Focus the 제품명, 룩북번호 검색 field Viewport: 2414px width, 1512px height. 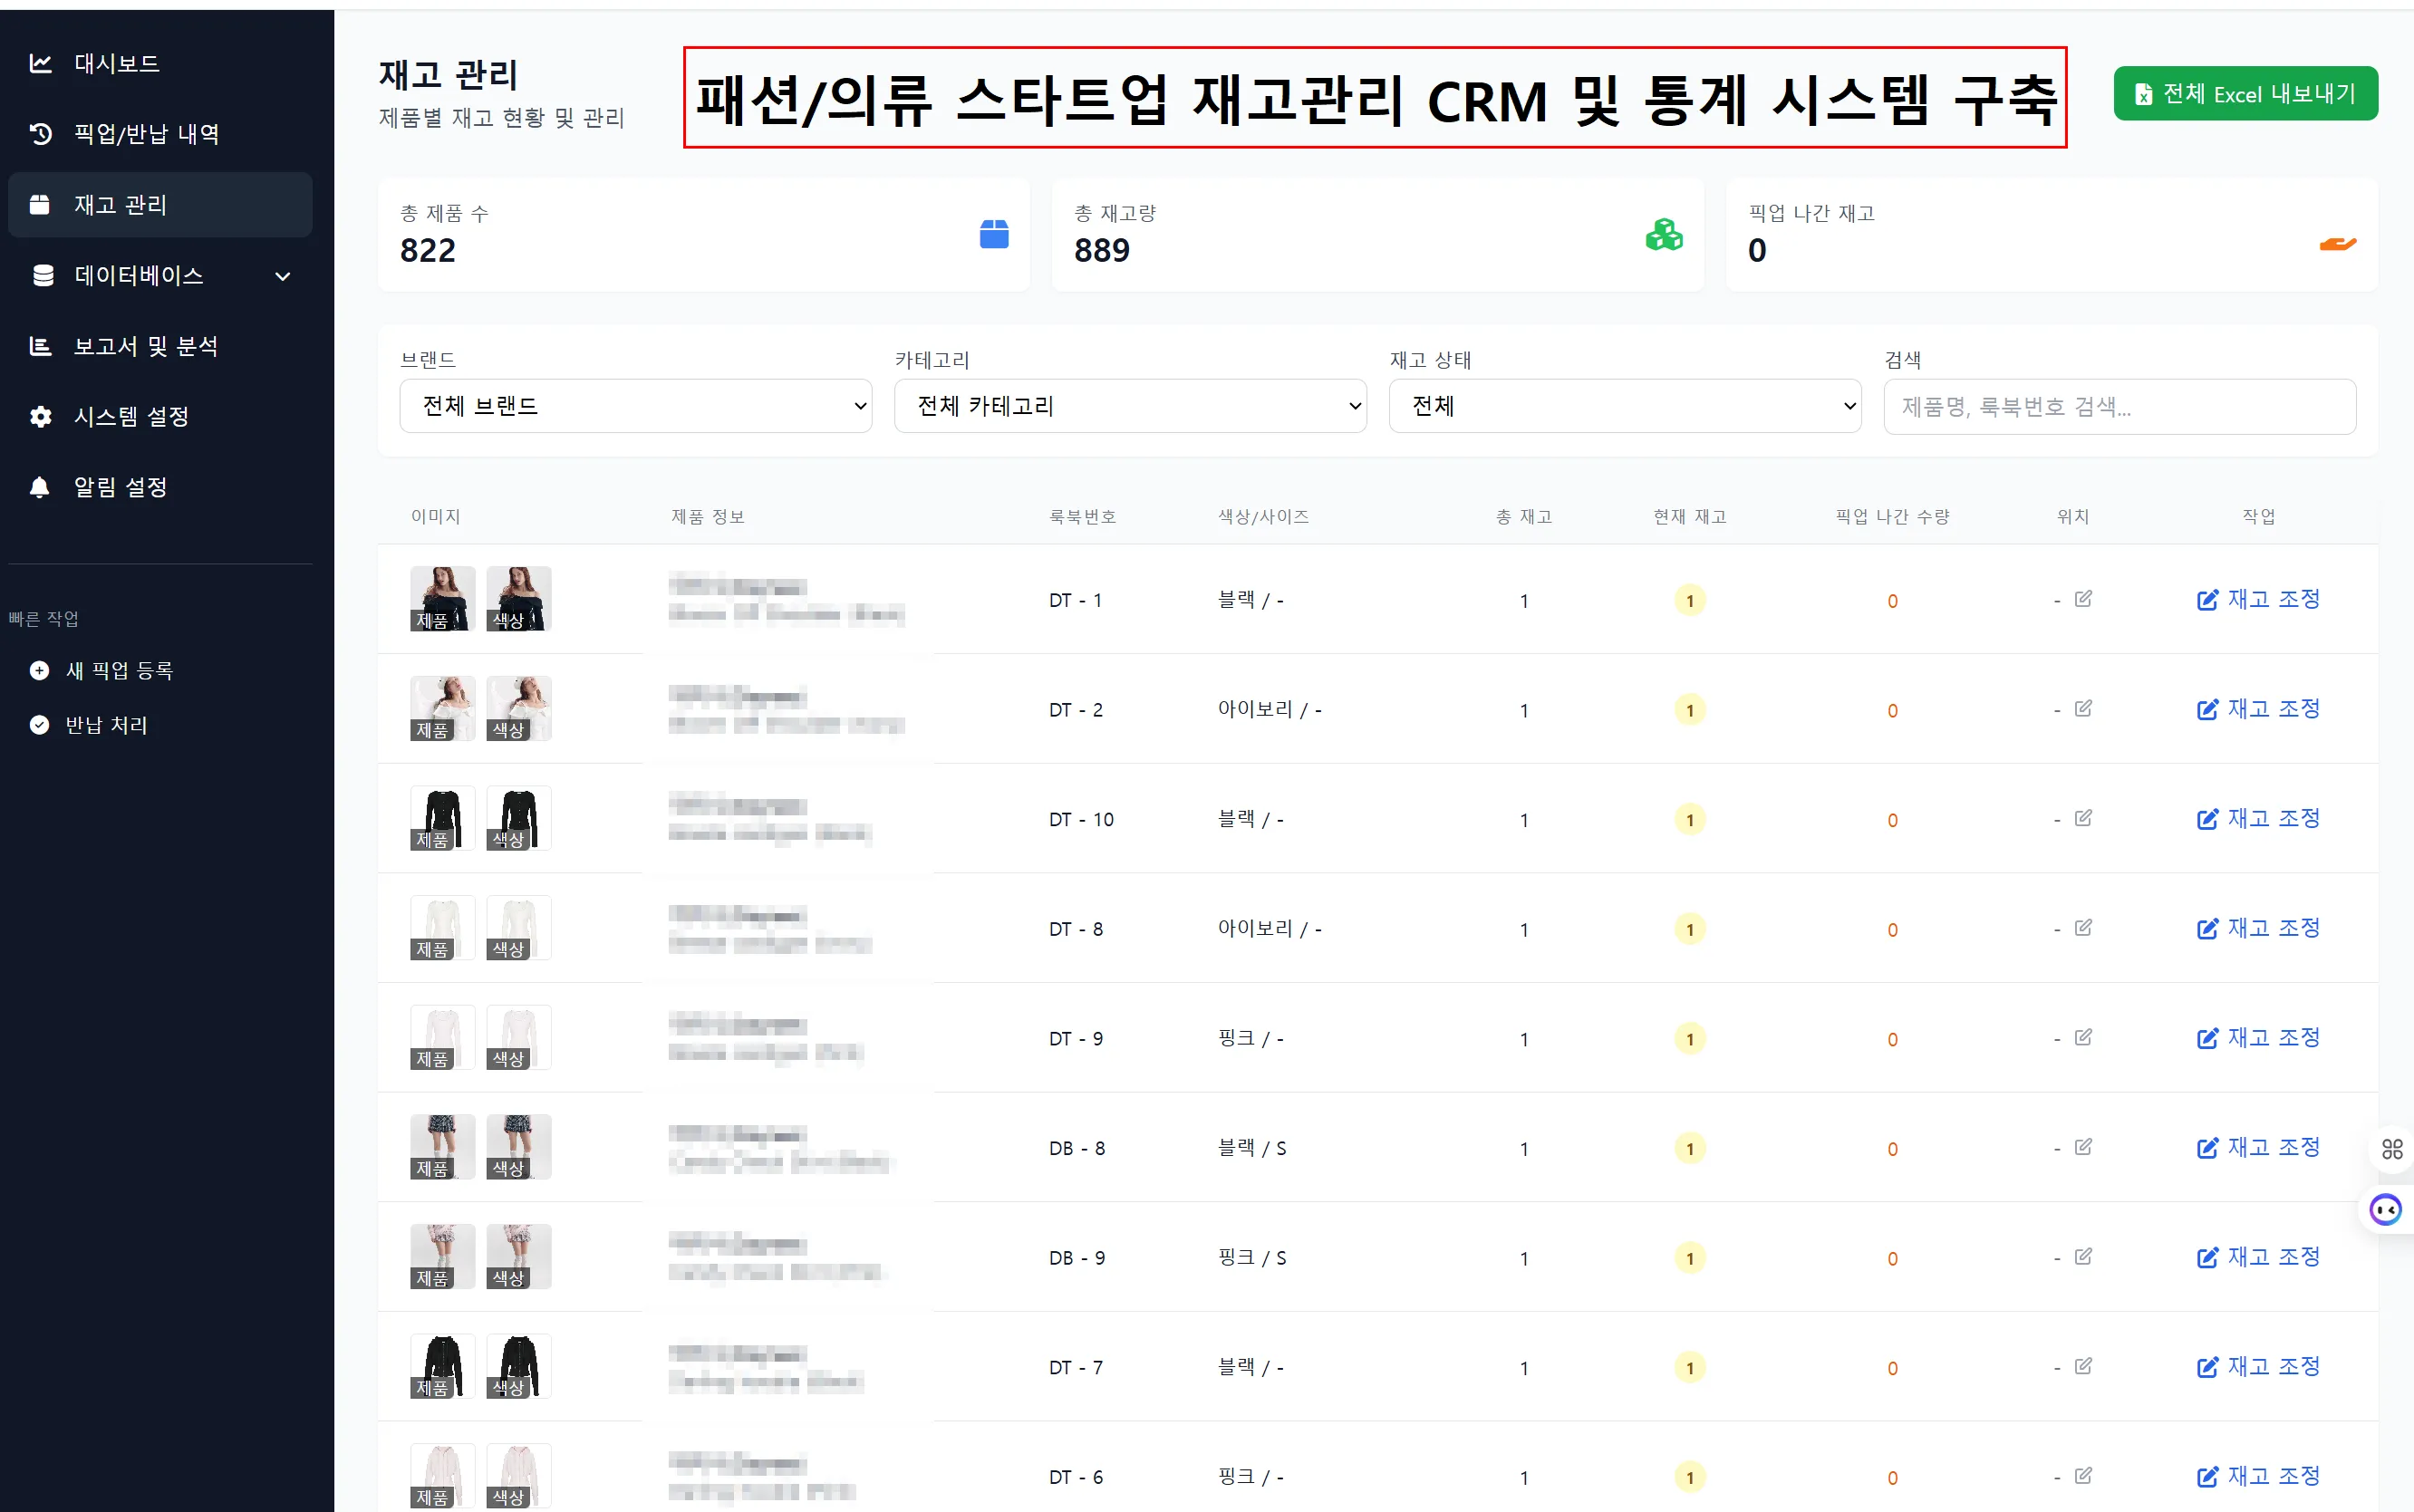(x=2120, y=407)
